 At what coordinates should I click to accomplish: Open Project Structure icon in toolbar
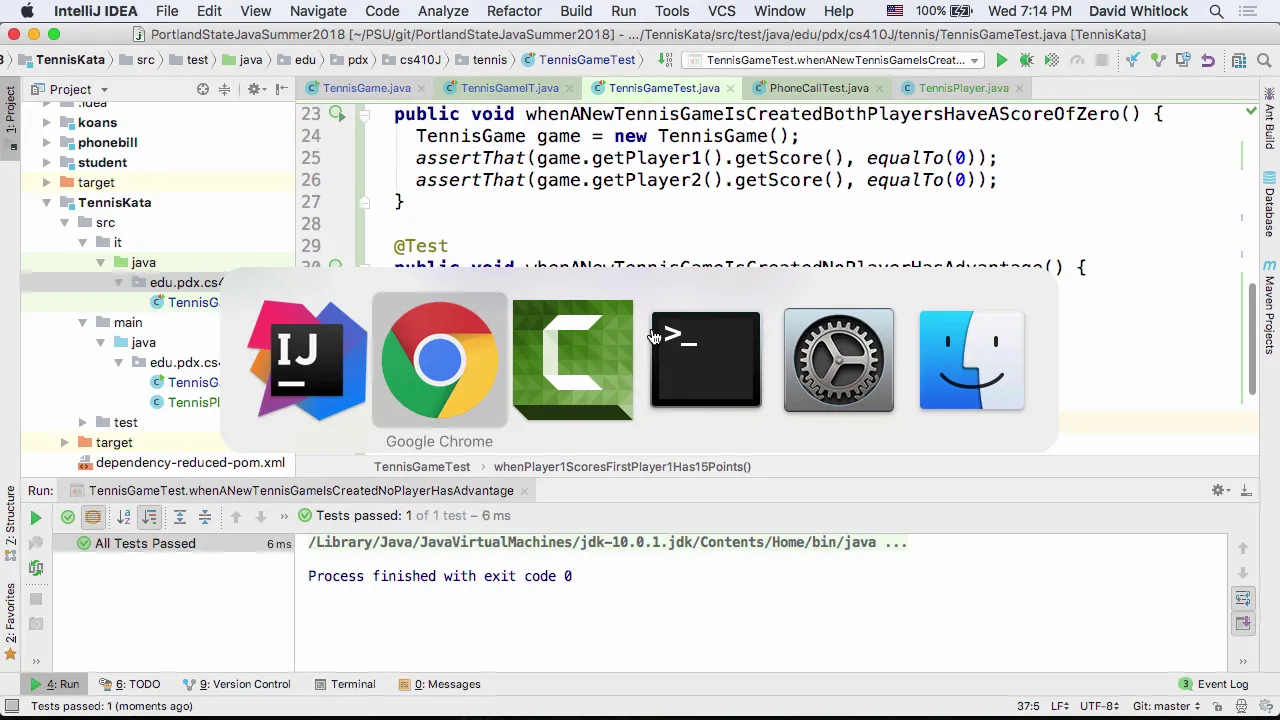[x=1239, y=60]
